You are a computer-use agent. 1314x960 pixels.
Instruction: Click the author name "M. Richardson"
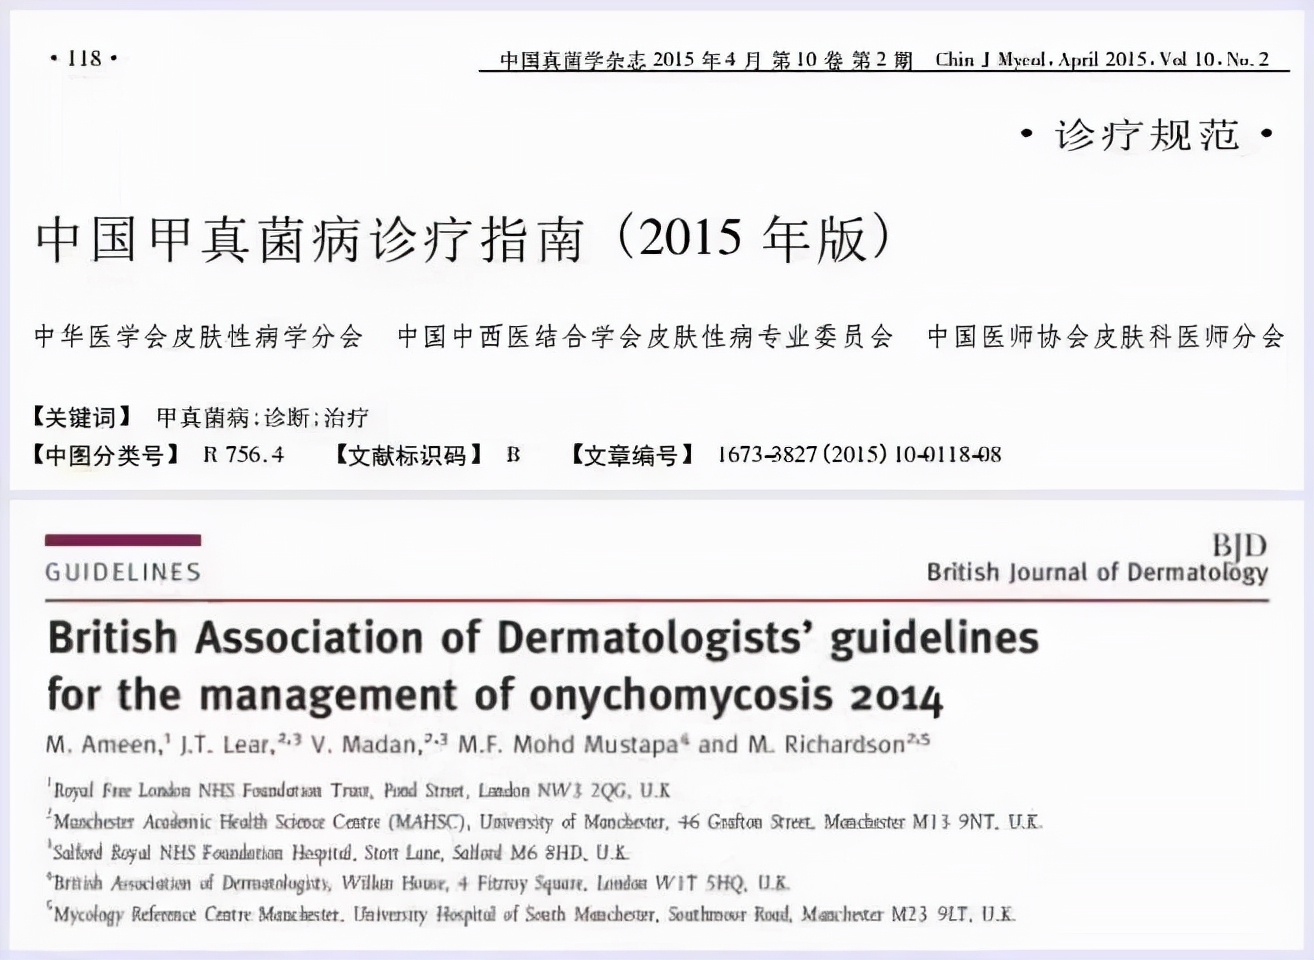(x=827, y=745)
